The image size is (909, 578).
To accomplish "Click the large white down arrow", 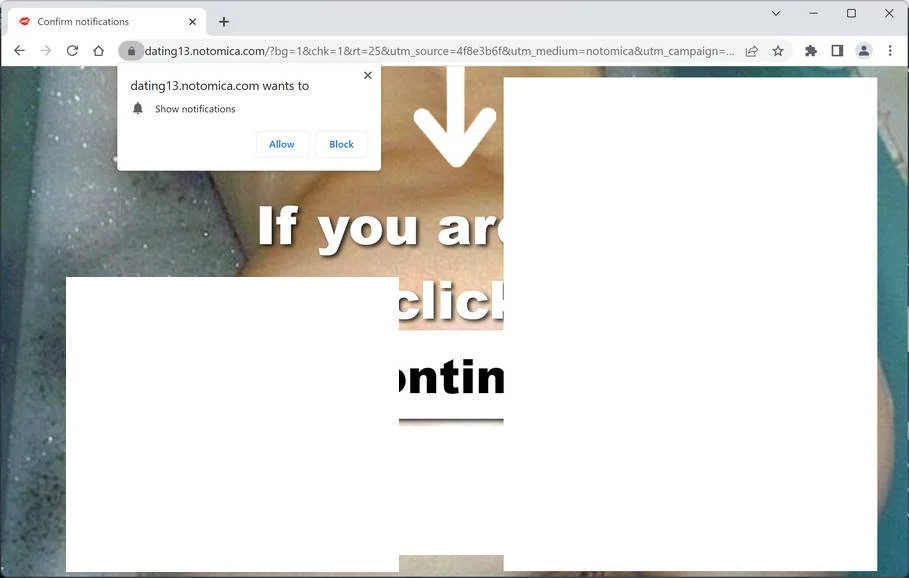I will pyautogui.click(x=455, y=116).
